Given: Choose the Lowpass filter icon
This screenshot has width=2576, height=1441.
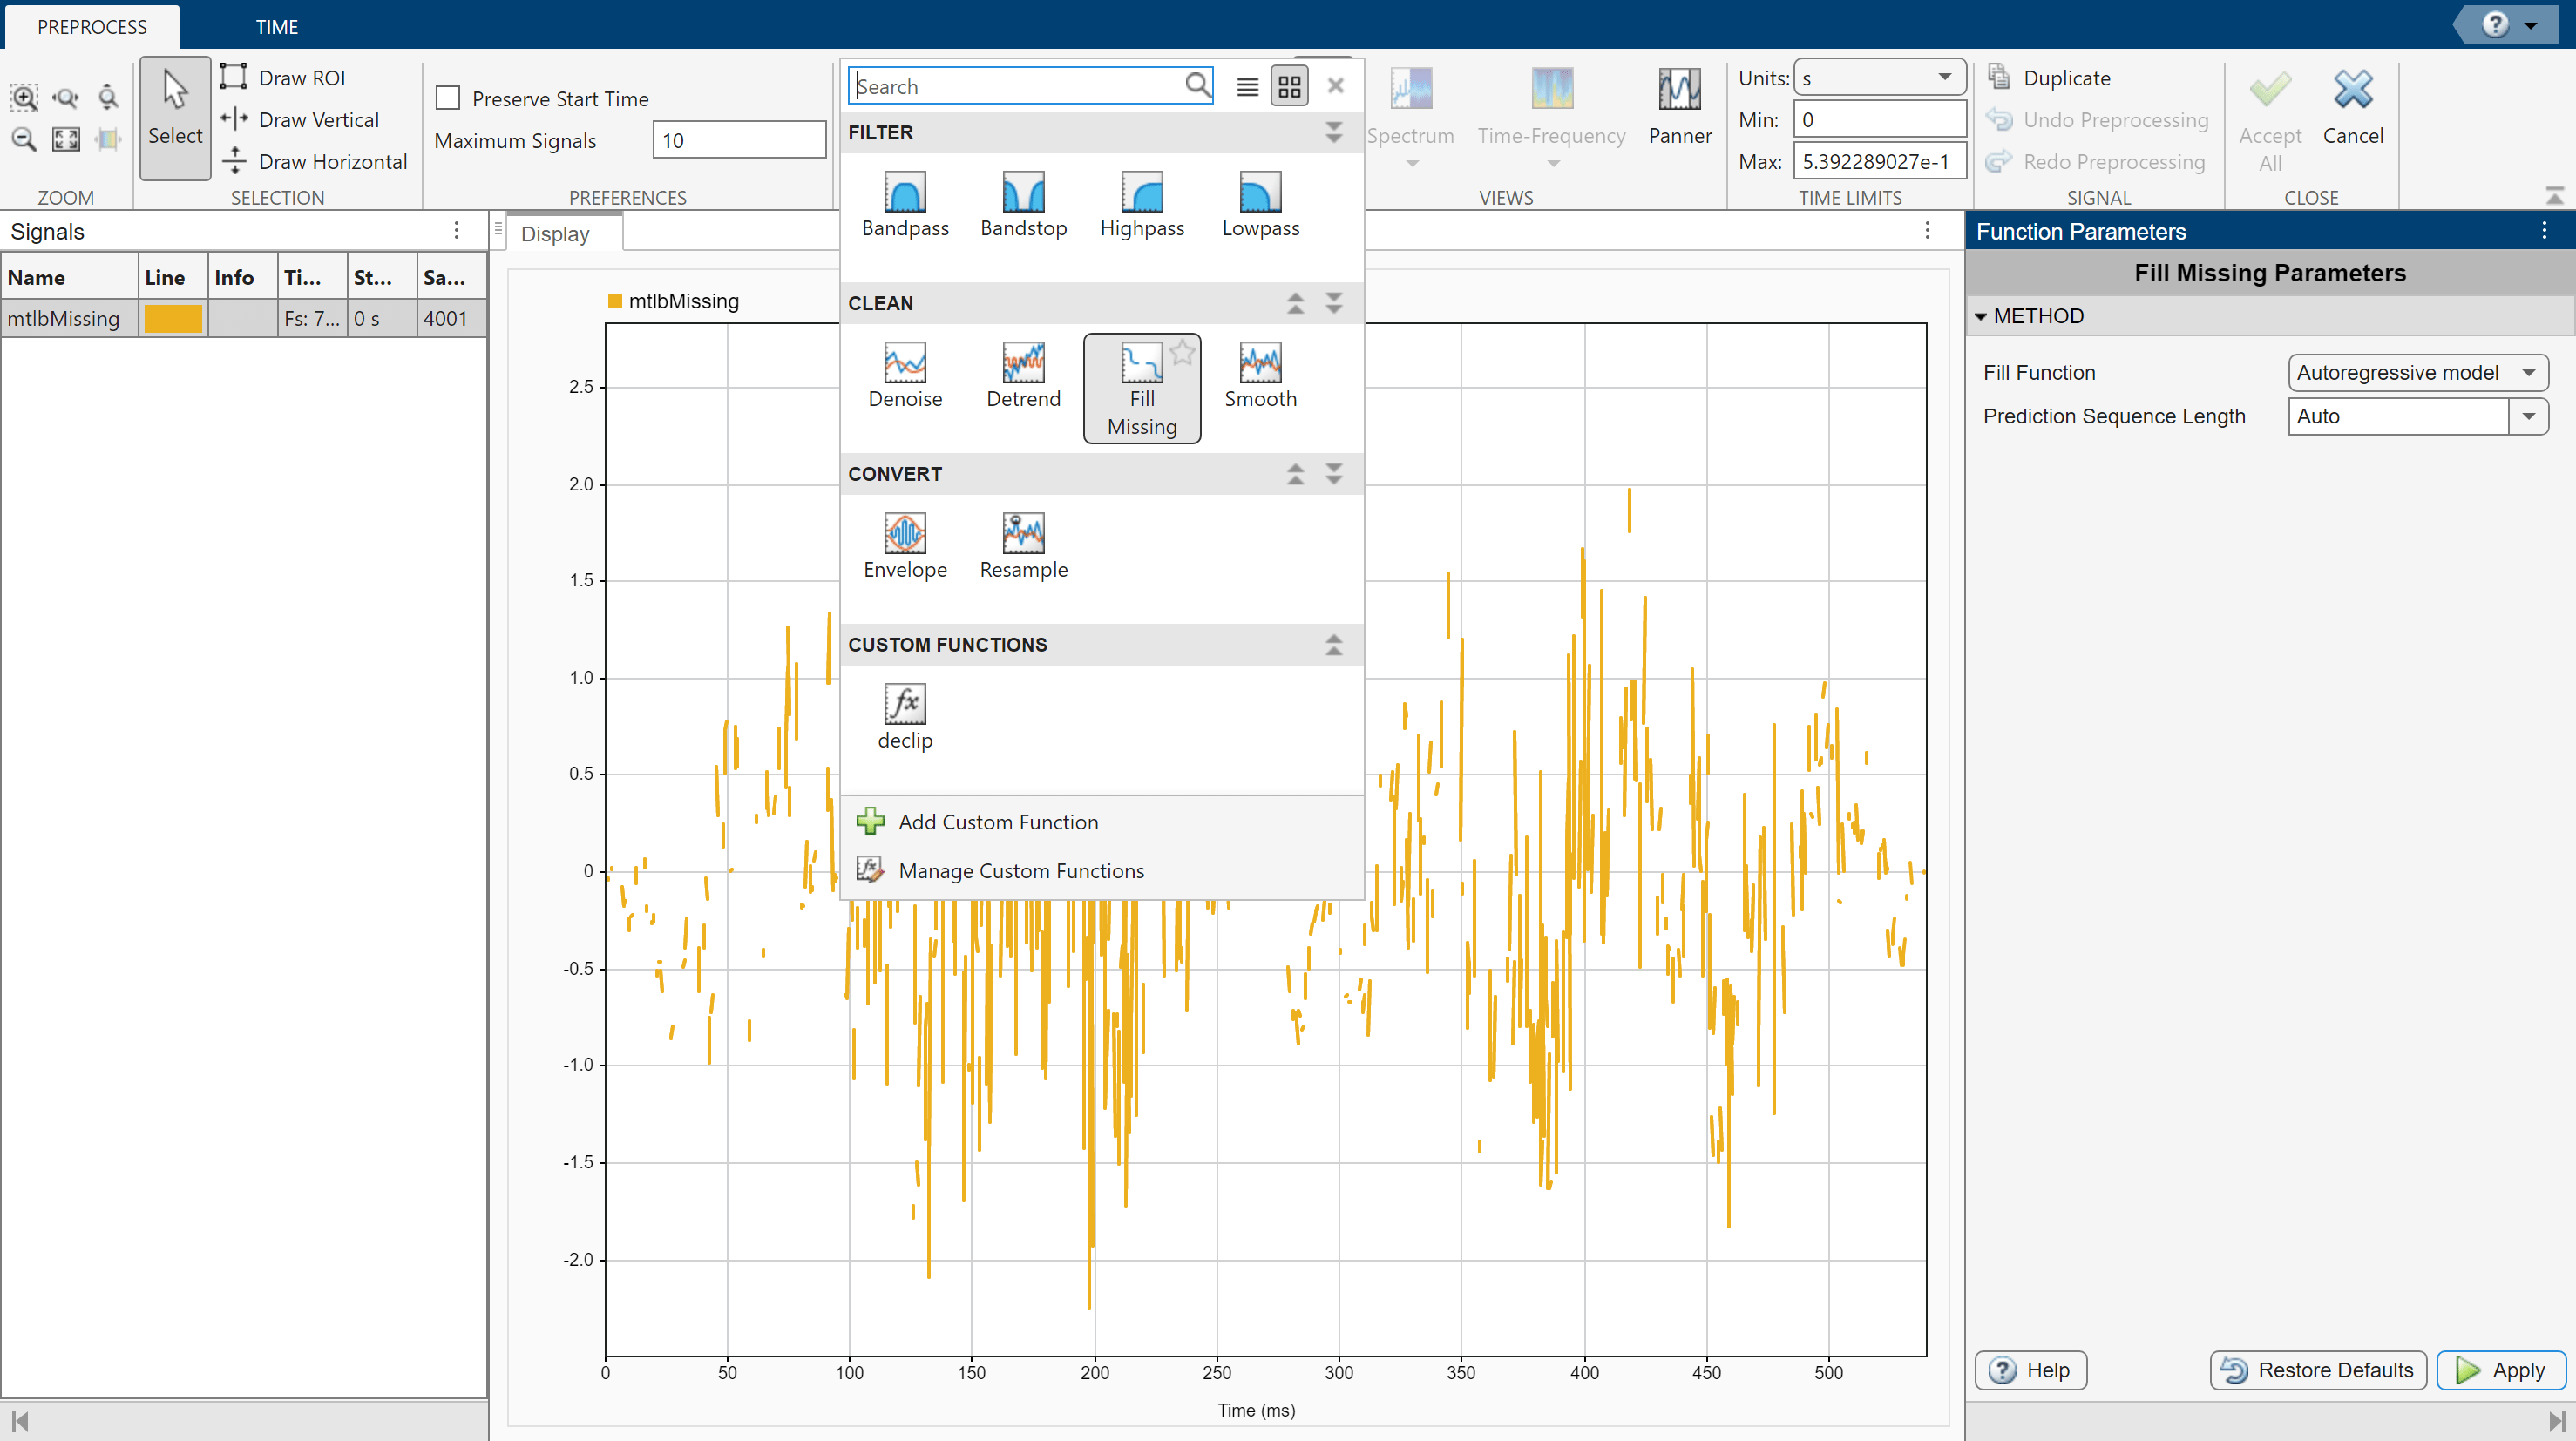Looking at the screenshot, I should [x=1260, y=192].
